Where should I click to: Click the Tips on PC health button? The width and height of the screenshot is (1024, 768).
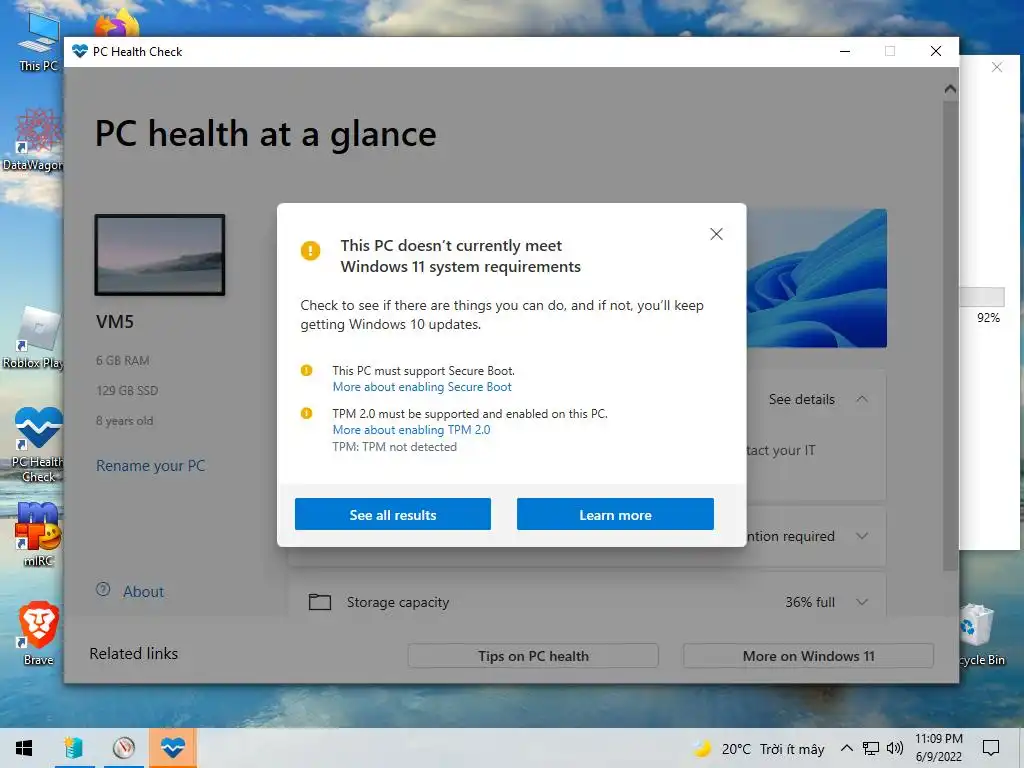533,656
